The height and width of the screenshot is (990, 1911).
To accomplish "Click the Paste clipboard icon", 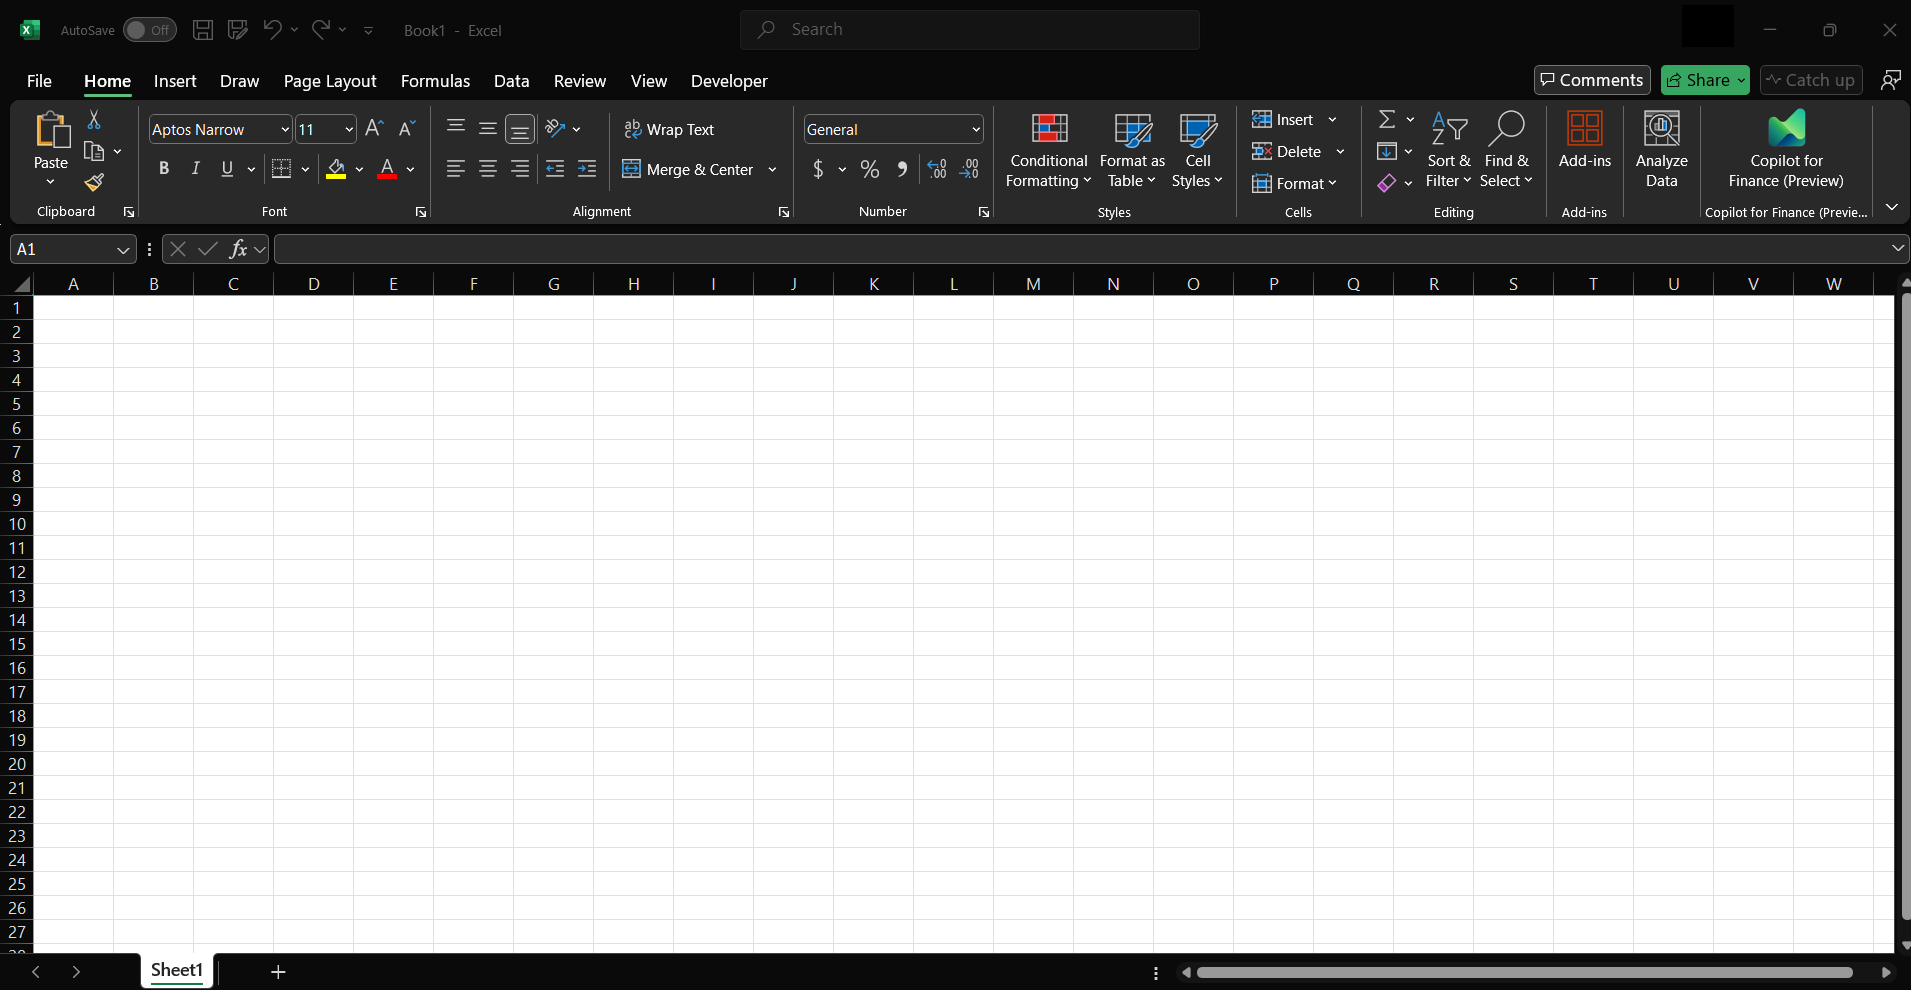I will [51, 130].
